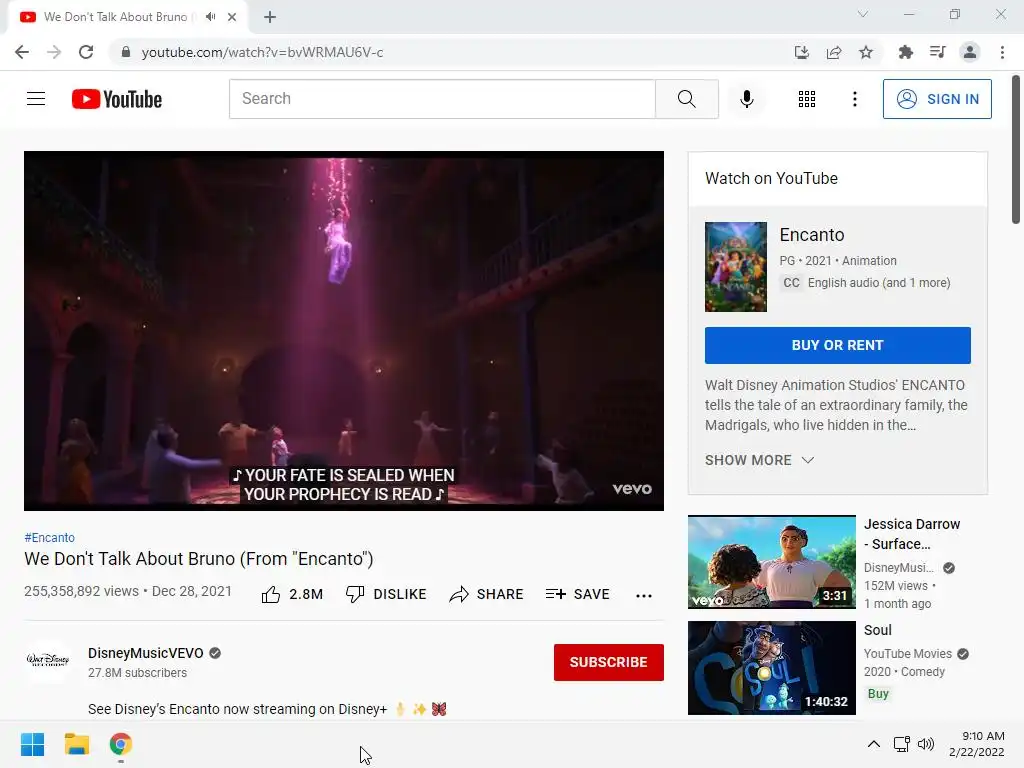Click BUY OR RENT for Encanto
Image resolution: width=1024 pixels, height=768 pixels.
(837, 345)
